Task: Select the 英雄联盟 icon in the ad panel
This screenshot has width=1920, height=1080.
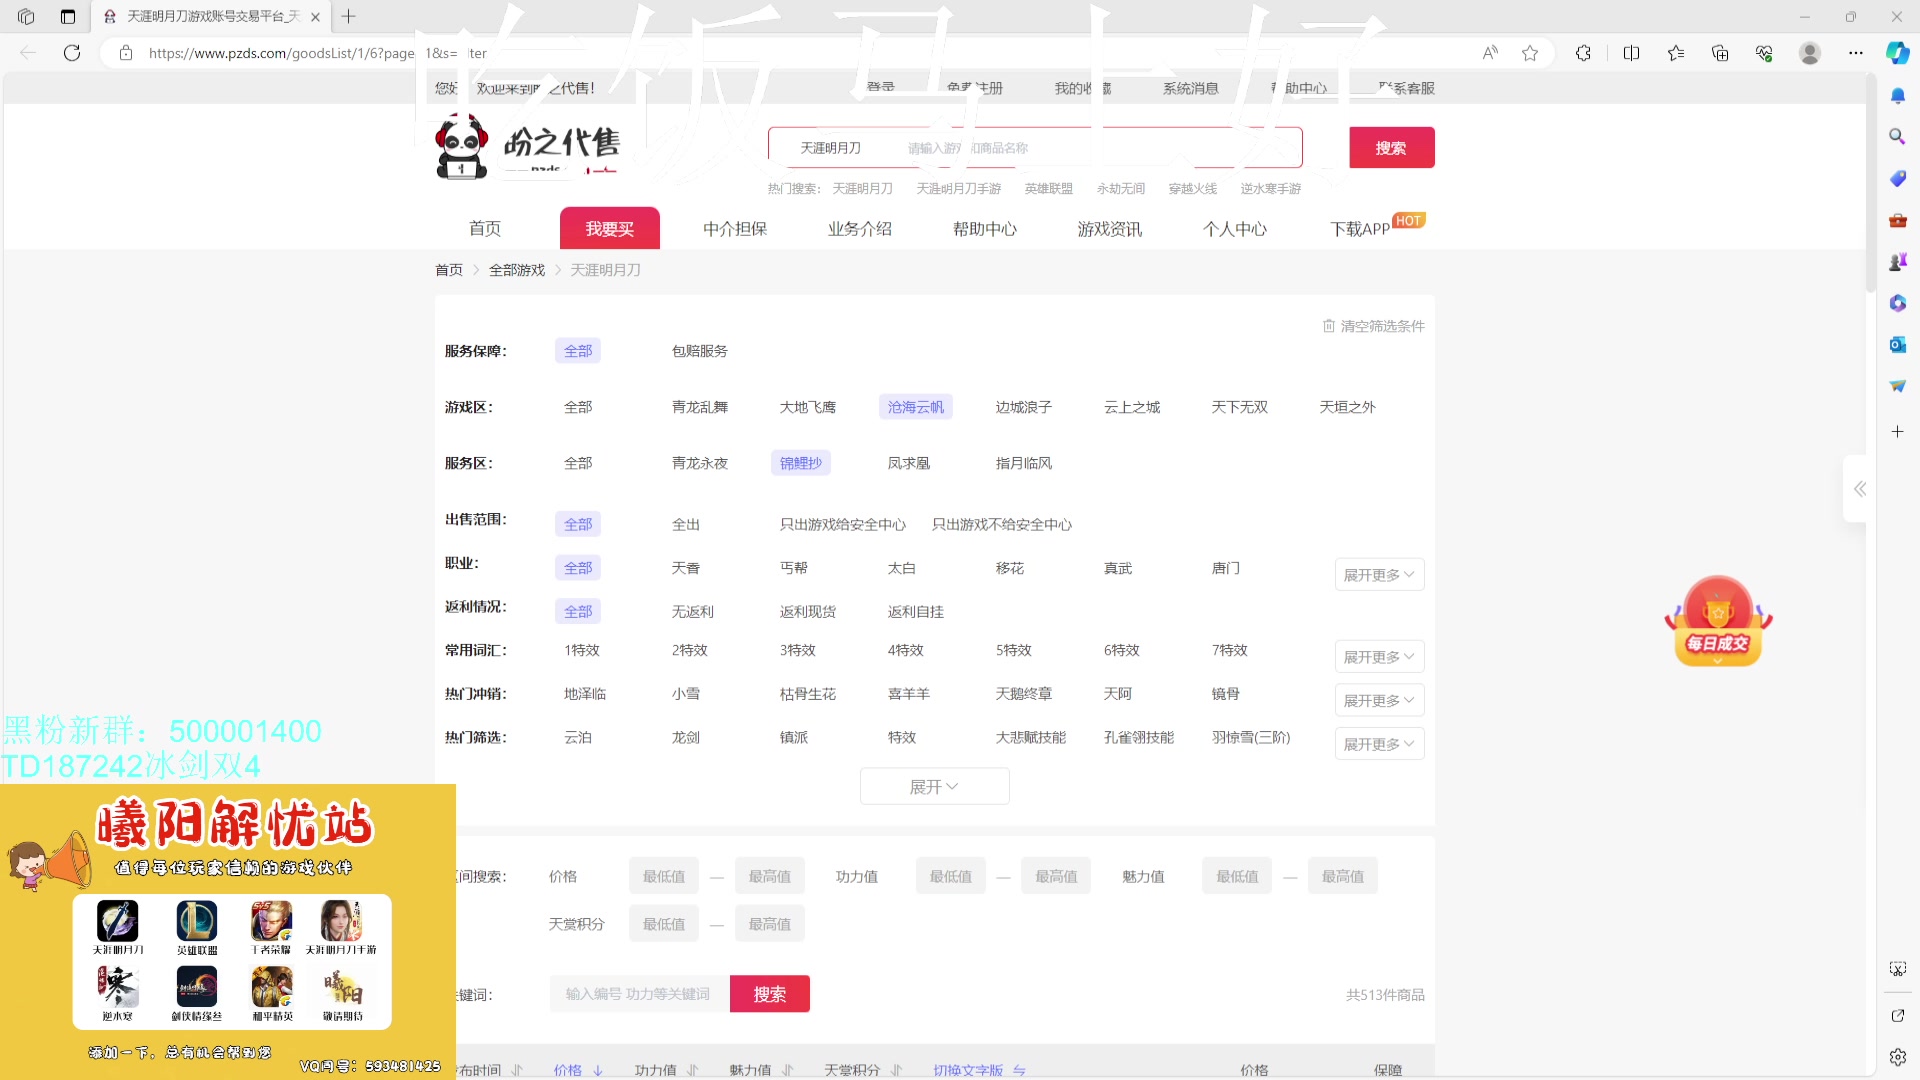Action: click(196, 922)
